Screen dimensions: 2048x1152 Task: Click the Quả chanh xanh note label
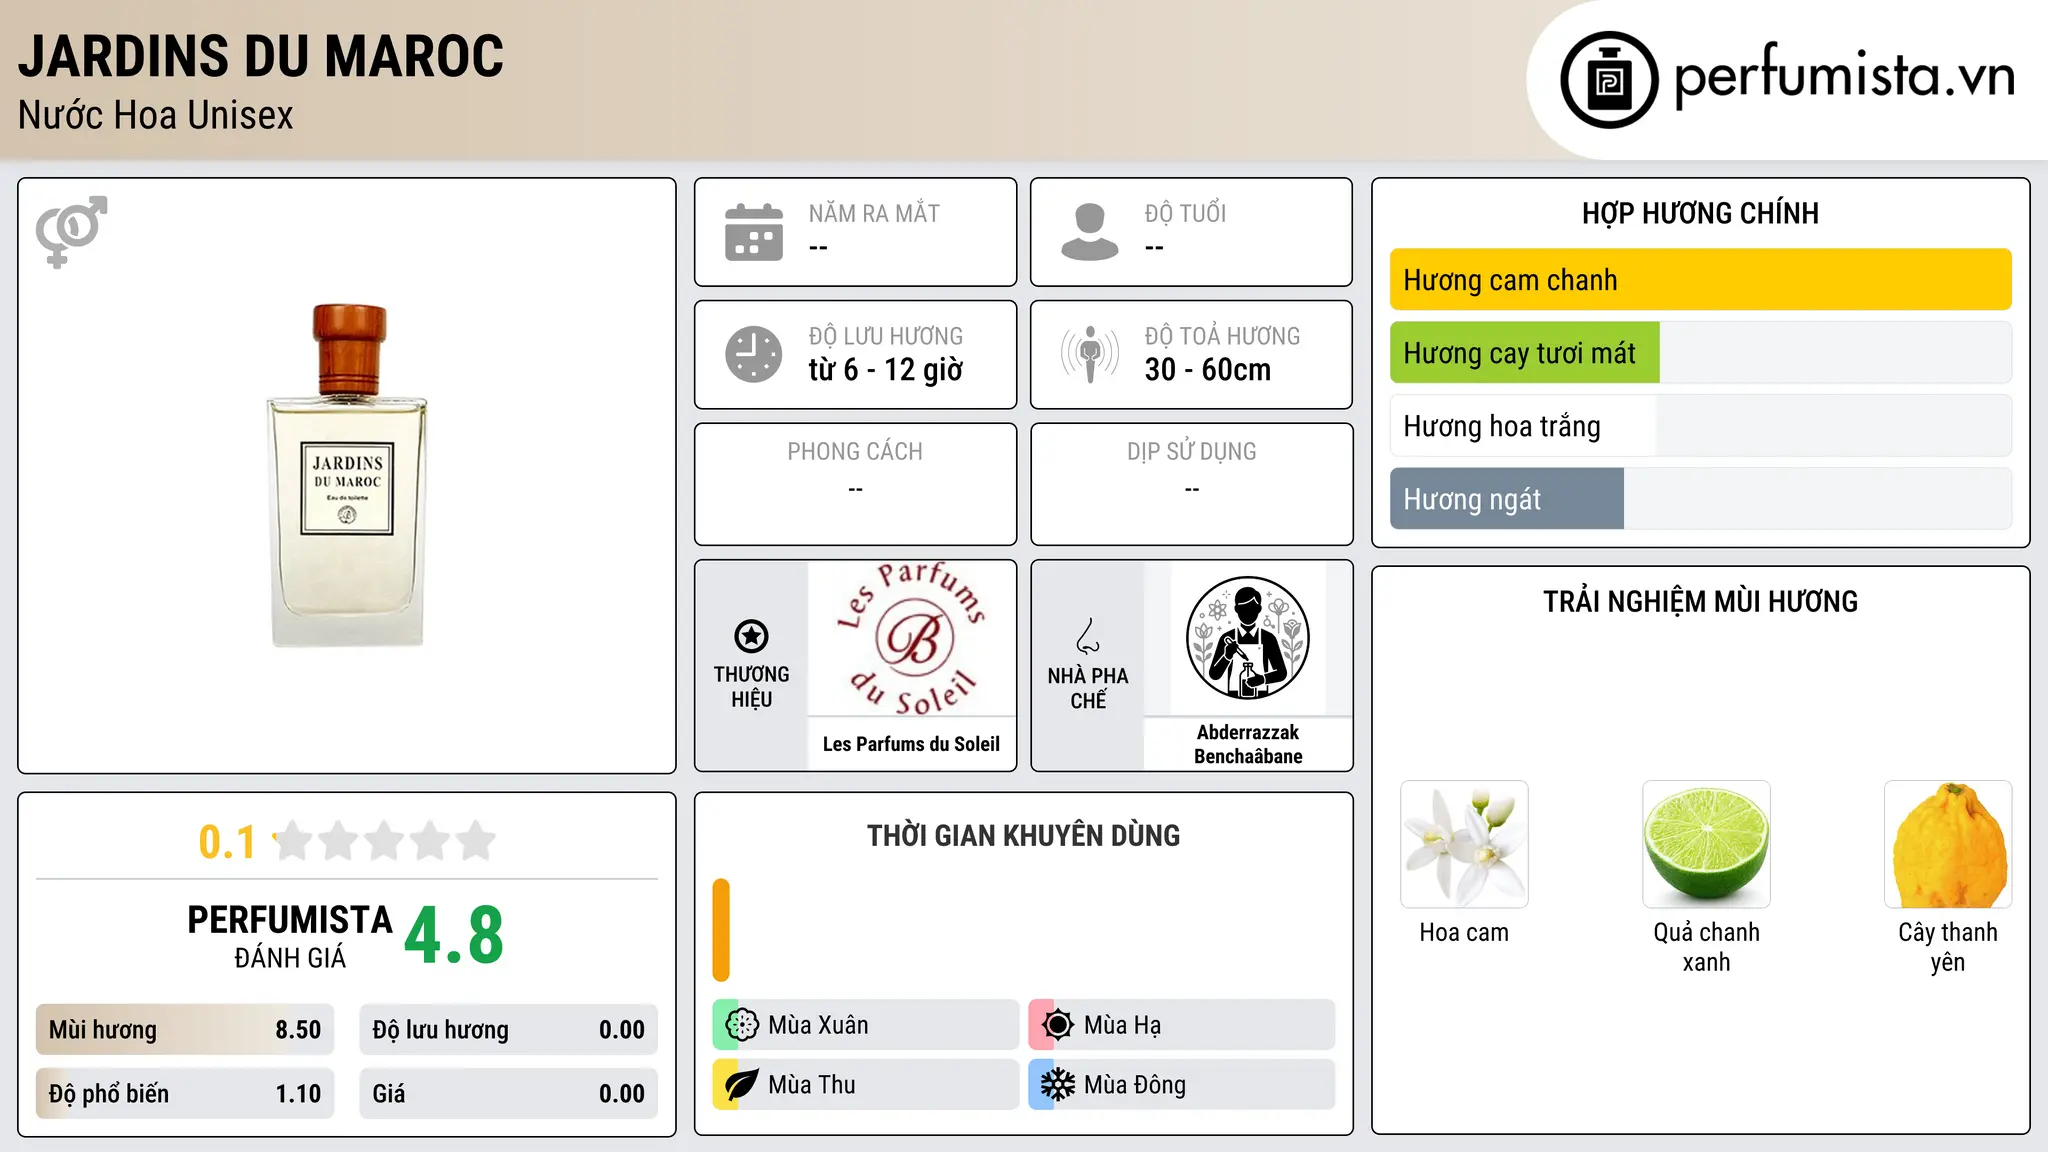tap(1706, 947)
